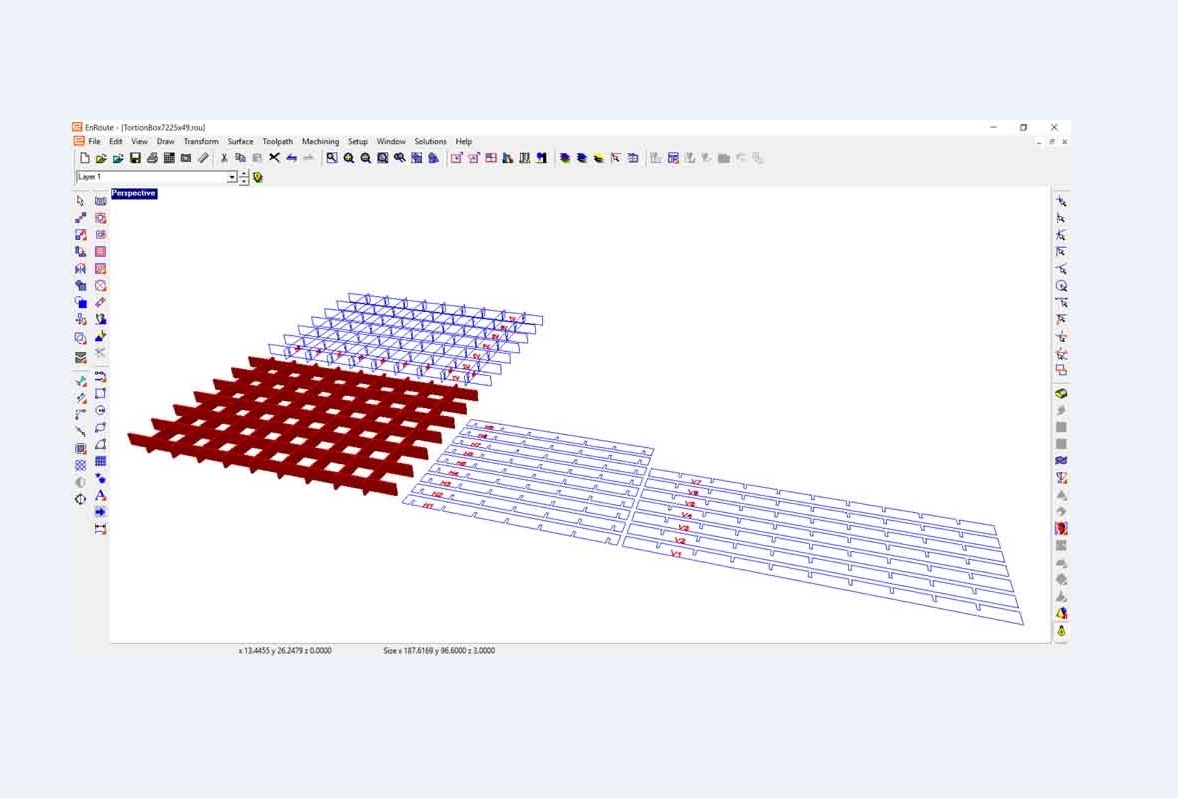This screenshot has height=798, width=1178.
Task: Step layer up with the spinner arrow
Action: pos(243,174)
